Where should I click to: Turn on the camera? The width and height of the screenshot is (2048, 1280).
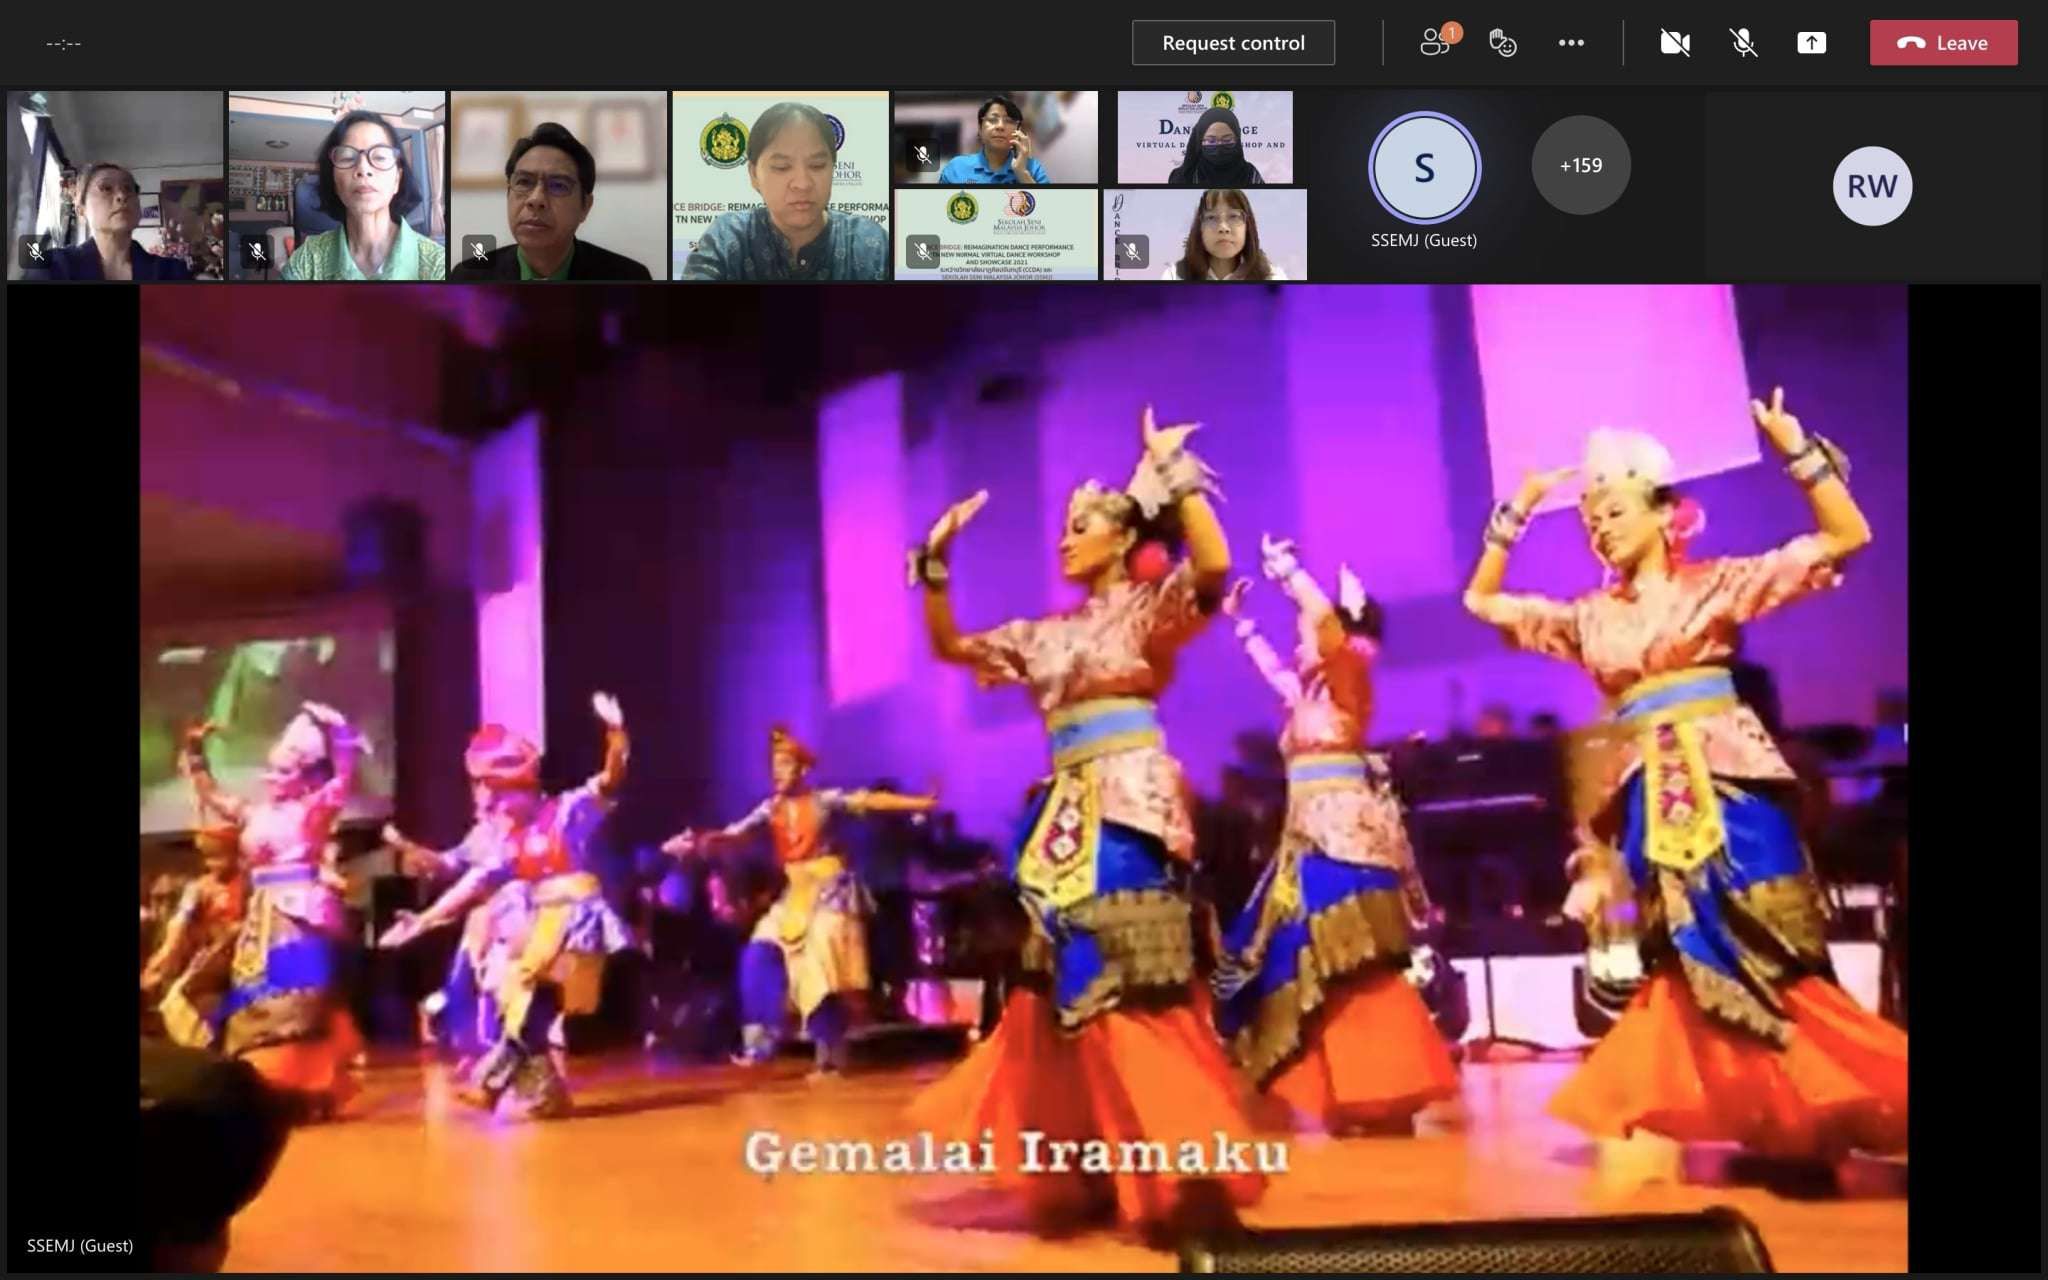[1675, 43]
